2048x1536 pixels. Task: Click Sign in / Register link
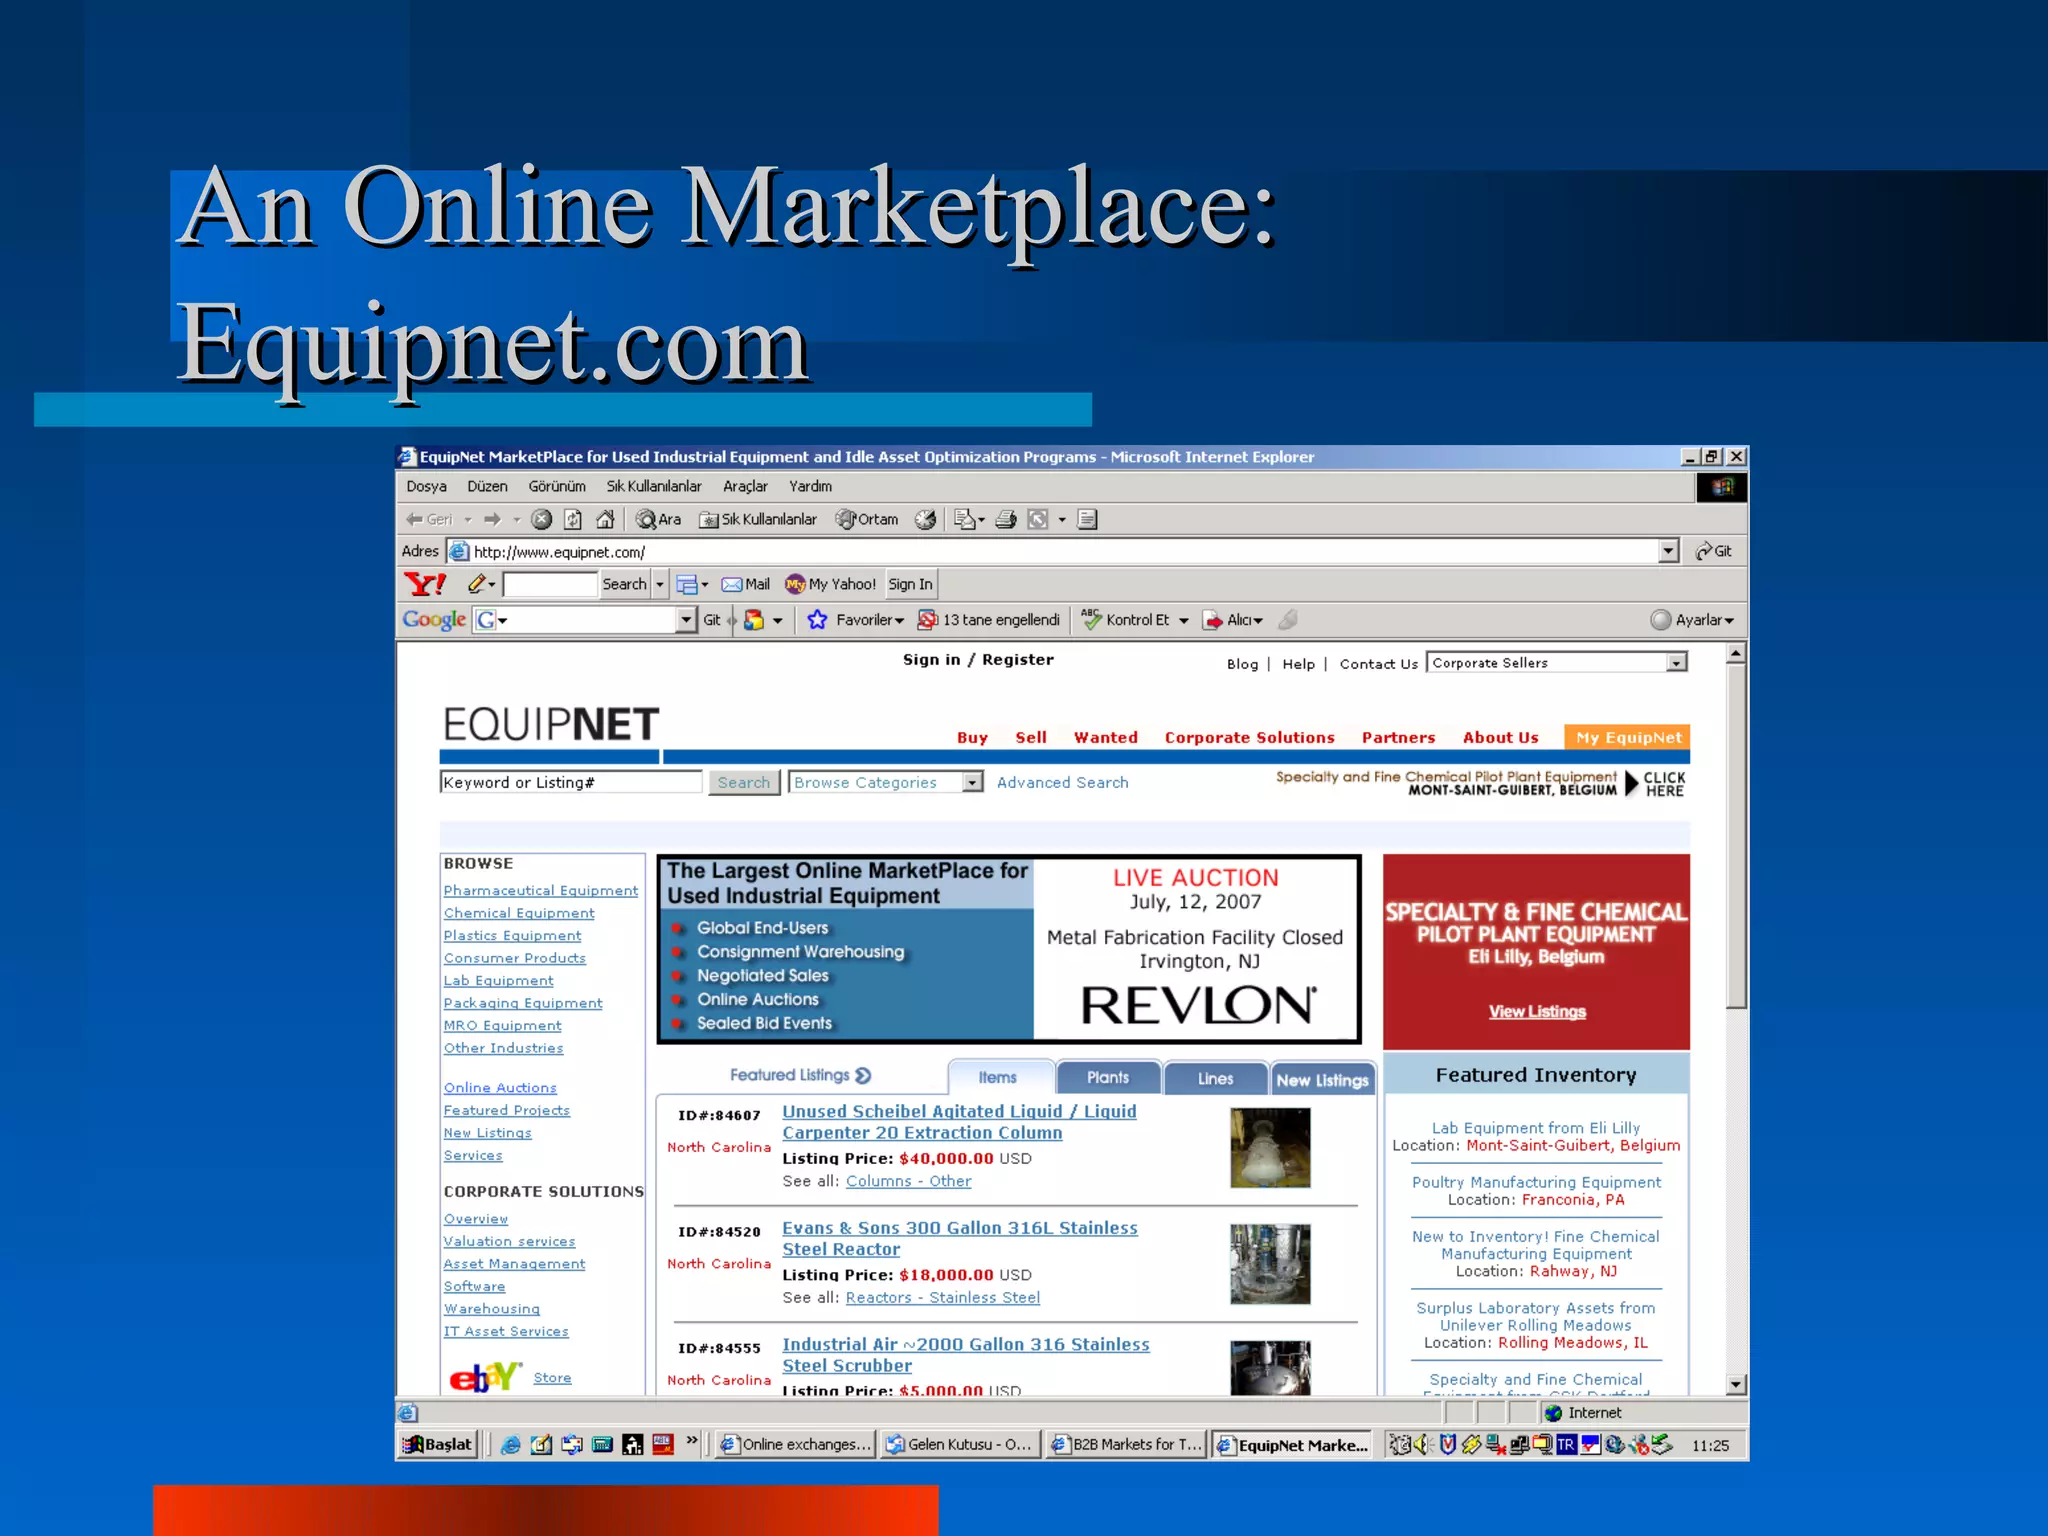978,659
